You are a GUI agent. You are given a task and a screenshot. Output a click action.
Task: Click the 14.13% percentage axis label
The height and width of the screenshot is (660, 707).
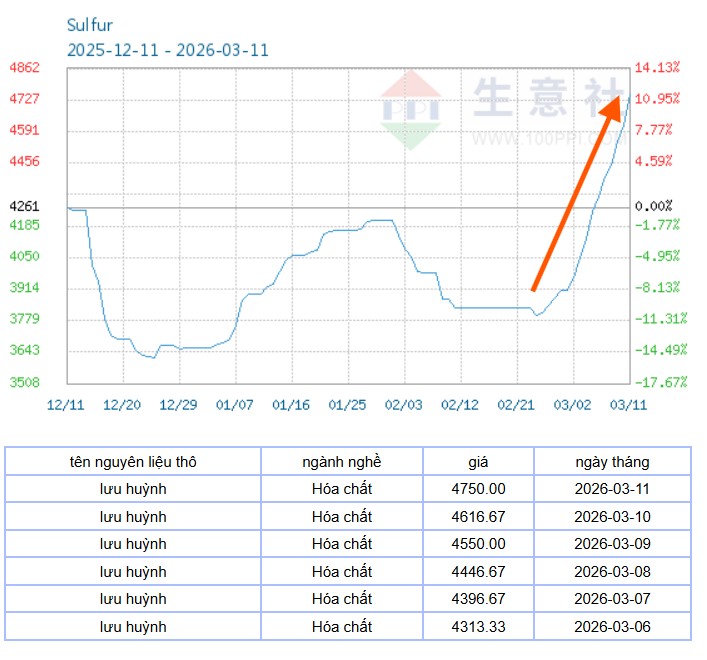coord(657,67)
